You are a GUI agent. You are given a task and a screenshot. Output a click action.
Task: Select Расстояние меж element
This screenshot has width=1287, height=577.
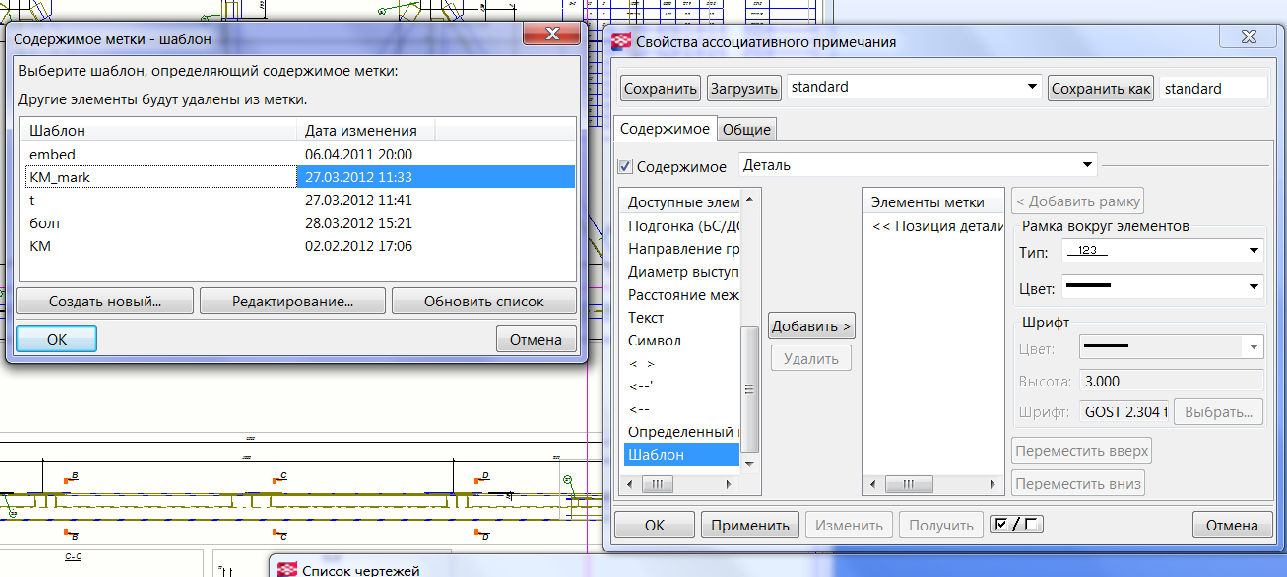coord(680,294)
